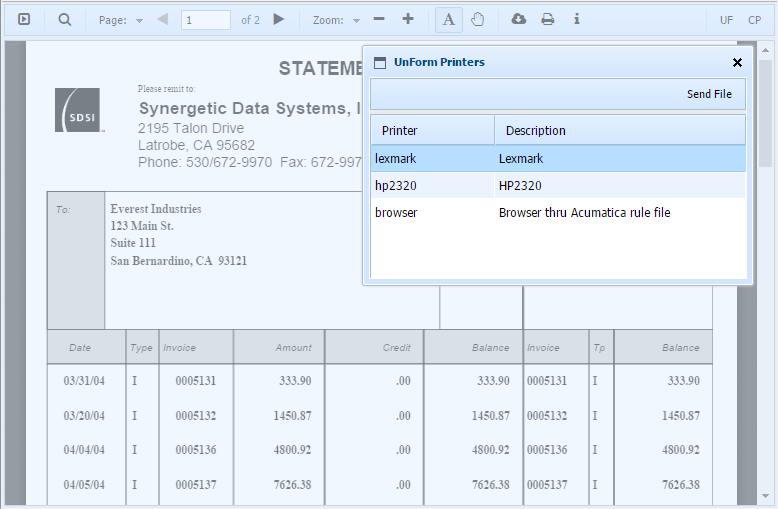Image resolution: width=778 pixels, height=509 pixels.
Task: Click the UF toolbar button
Action: pyautogui.click(x=726, y=20)
